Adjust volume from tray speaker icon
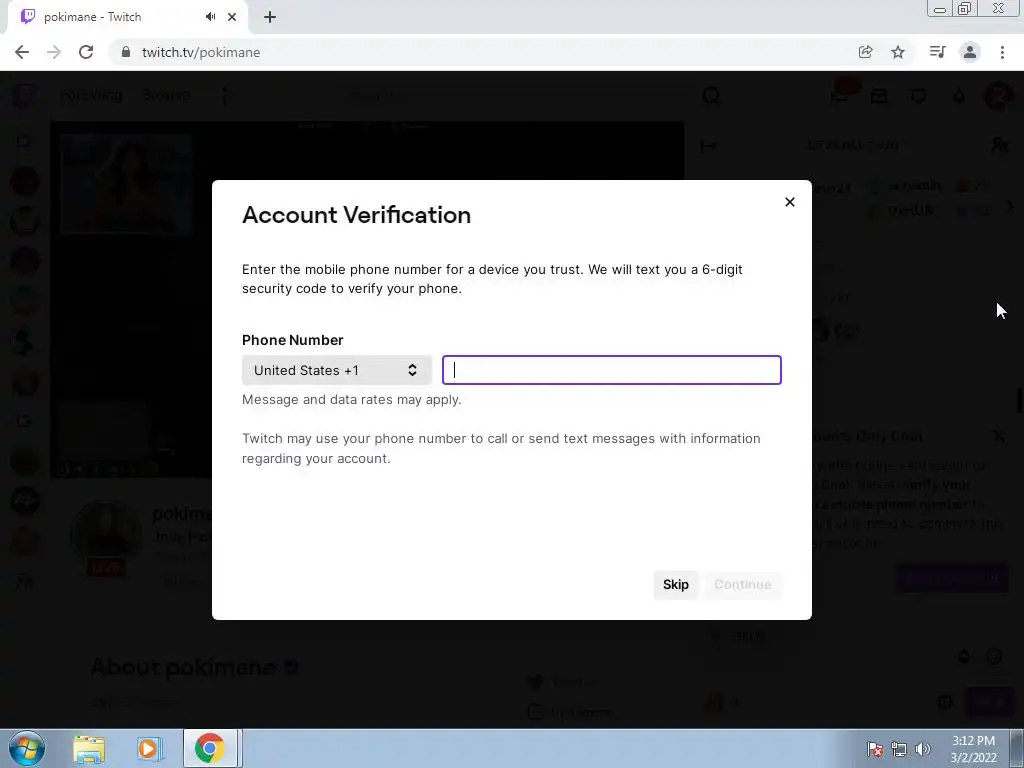Screen dimensions: 1024x768 click(923, 749)
